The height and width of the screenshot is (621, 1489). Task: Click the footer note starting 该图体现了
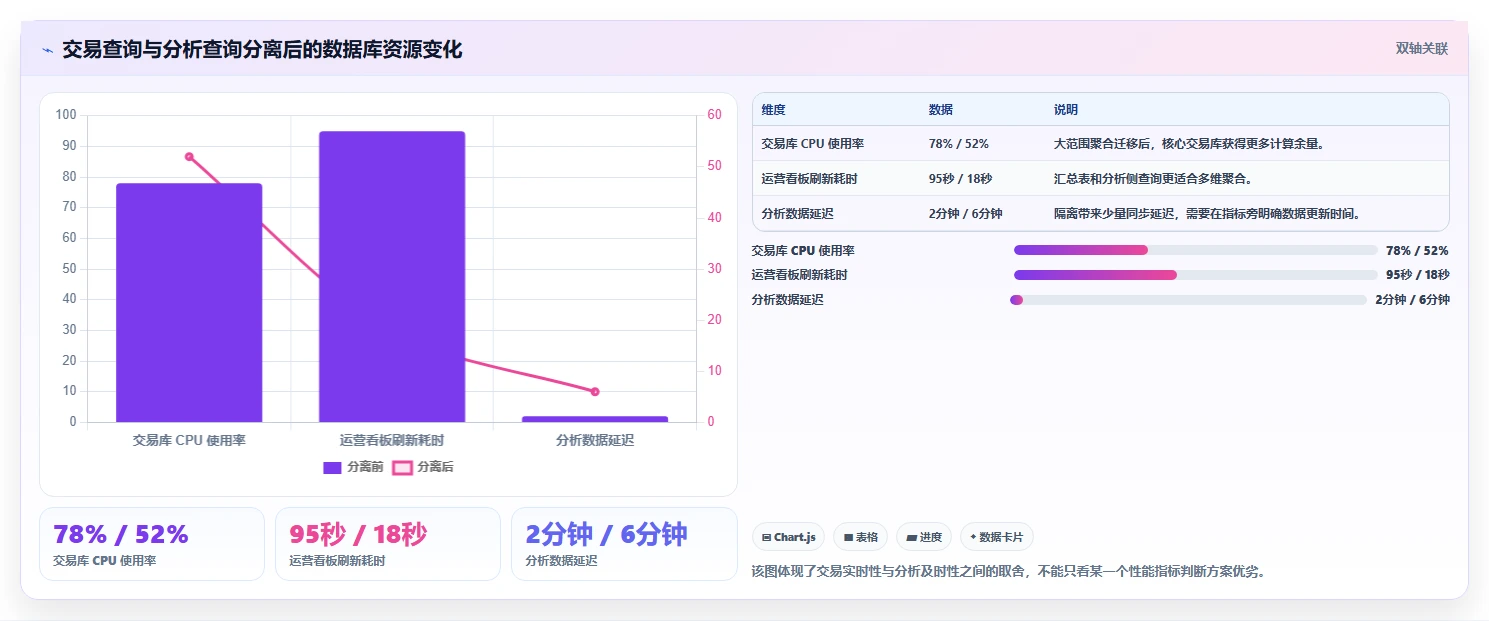pyautogui.click(x=1008, y=572)
